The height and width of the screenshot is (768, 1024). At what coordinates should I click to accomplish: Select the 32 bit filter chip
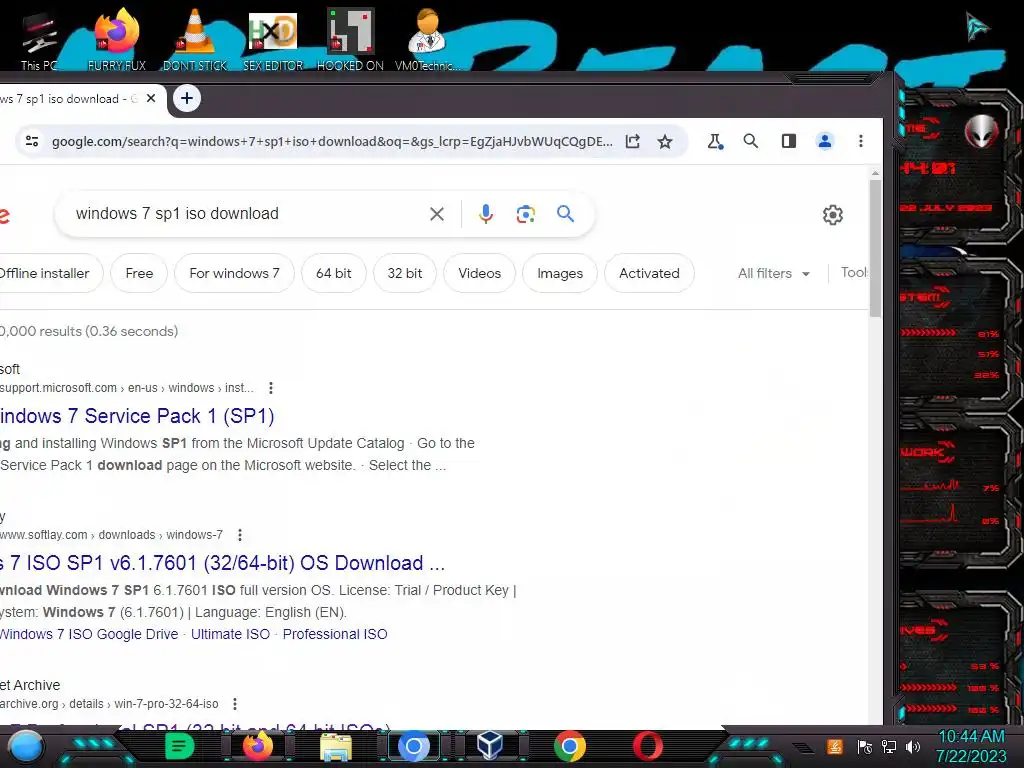(x=405, y=273)
